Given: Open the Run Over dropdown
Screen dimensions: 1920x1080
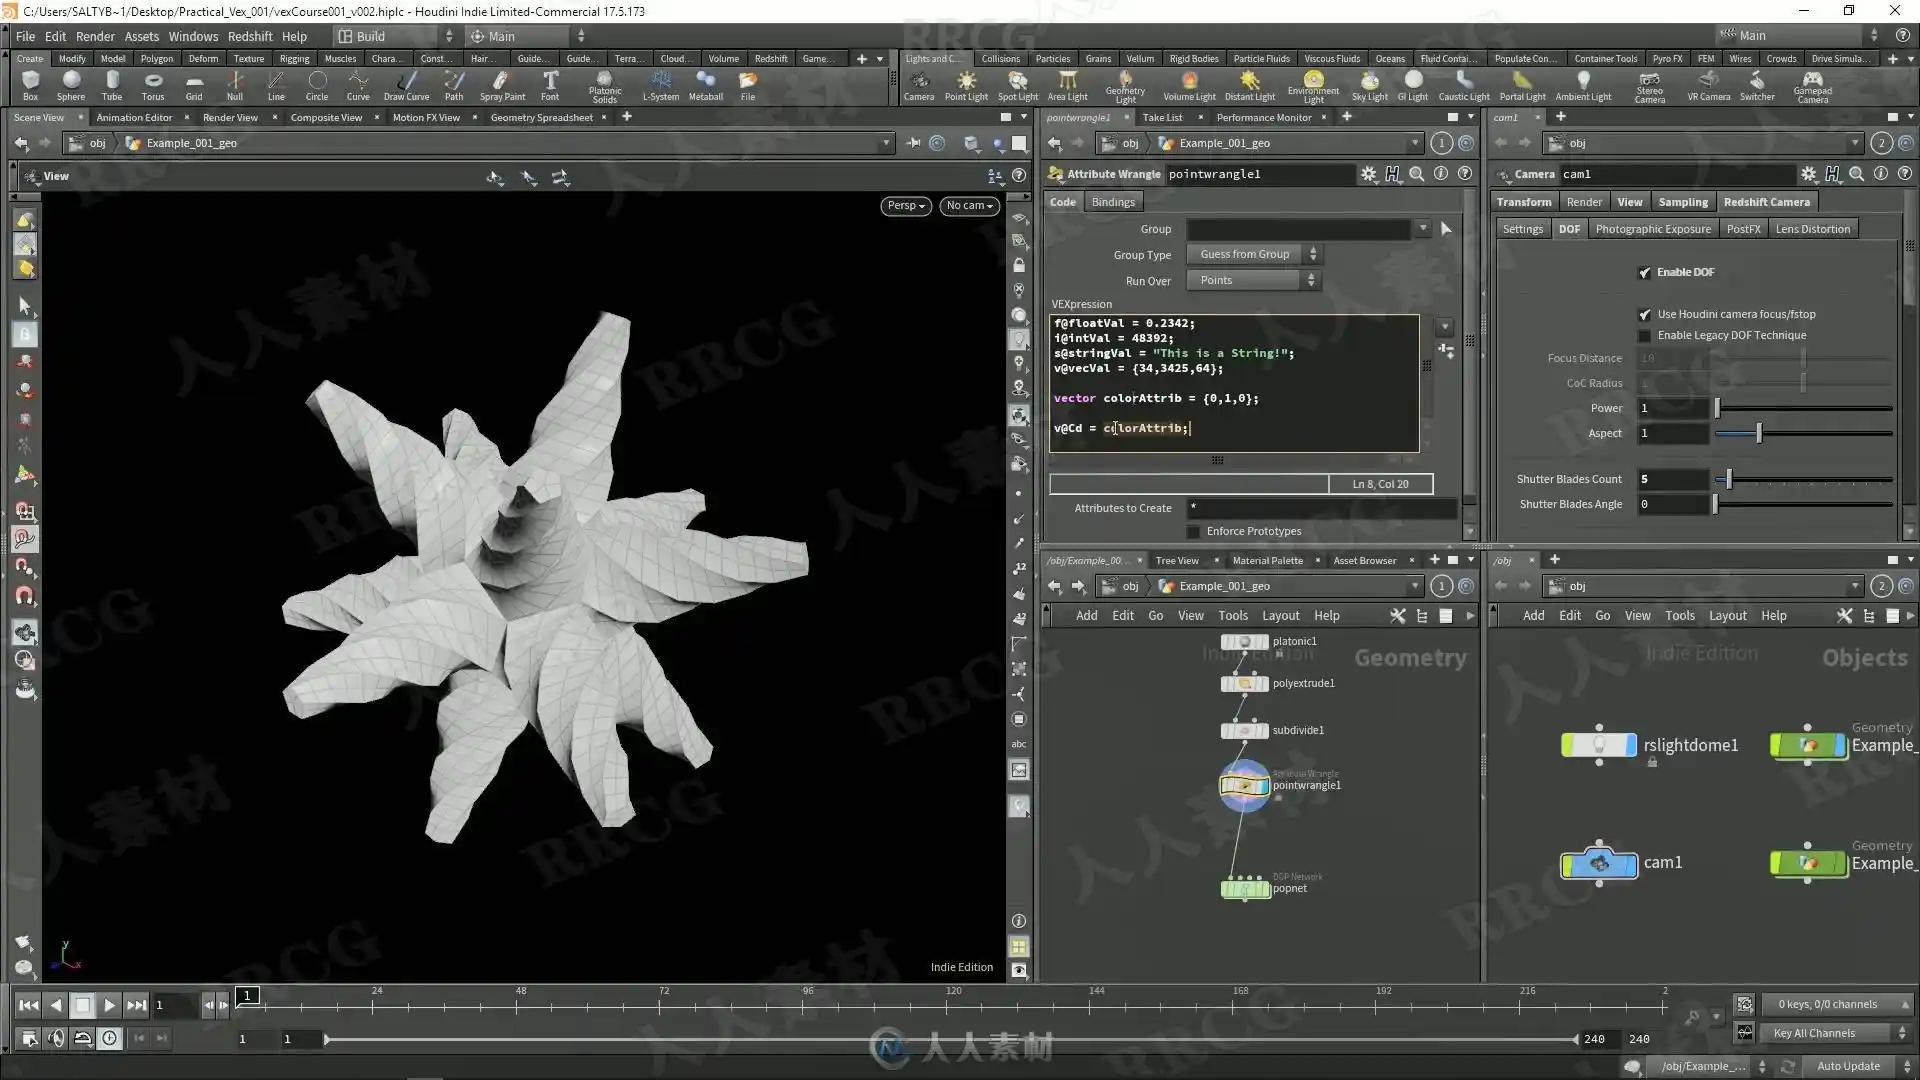Looking at the screenshot, I should coord(1254,281).
